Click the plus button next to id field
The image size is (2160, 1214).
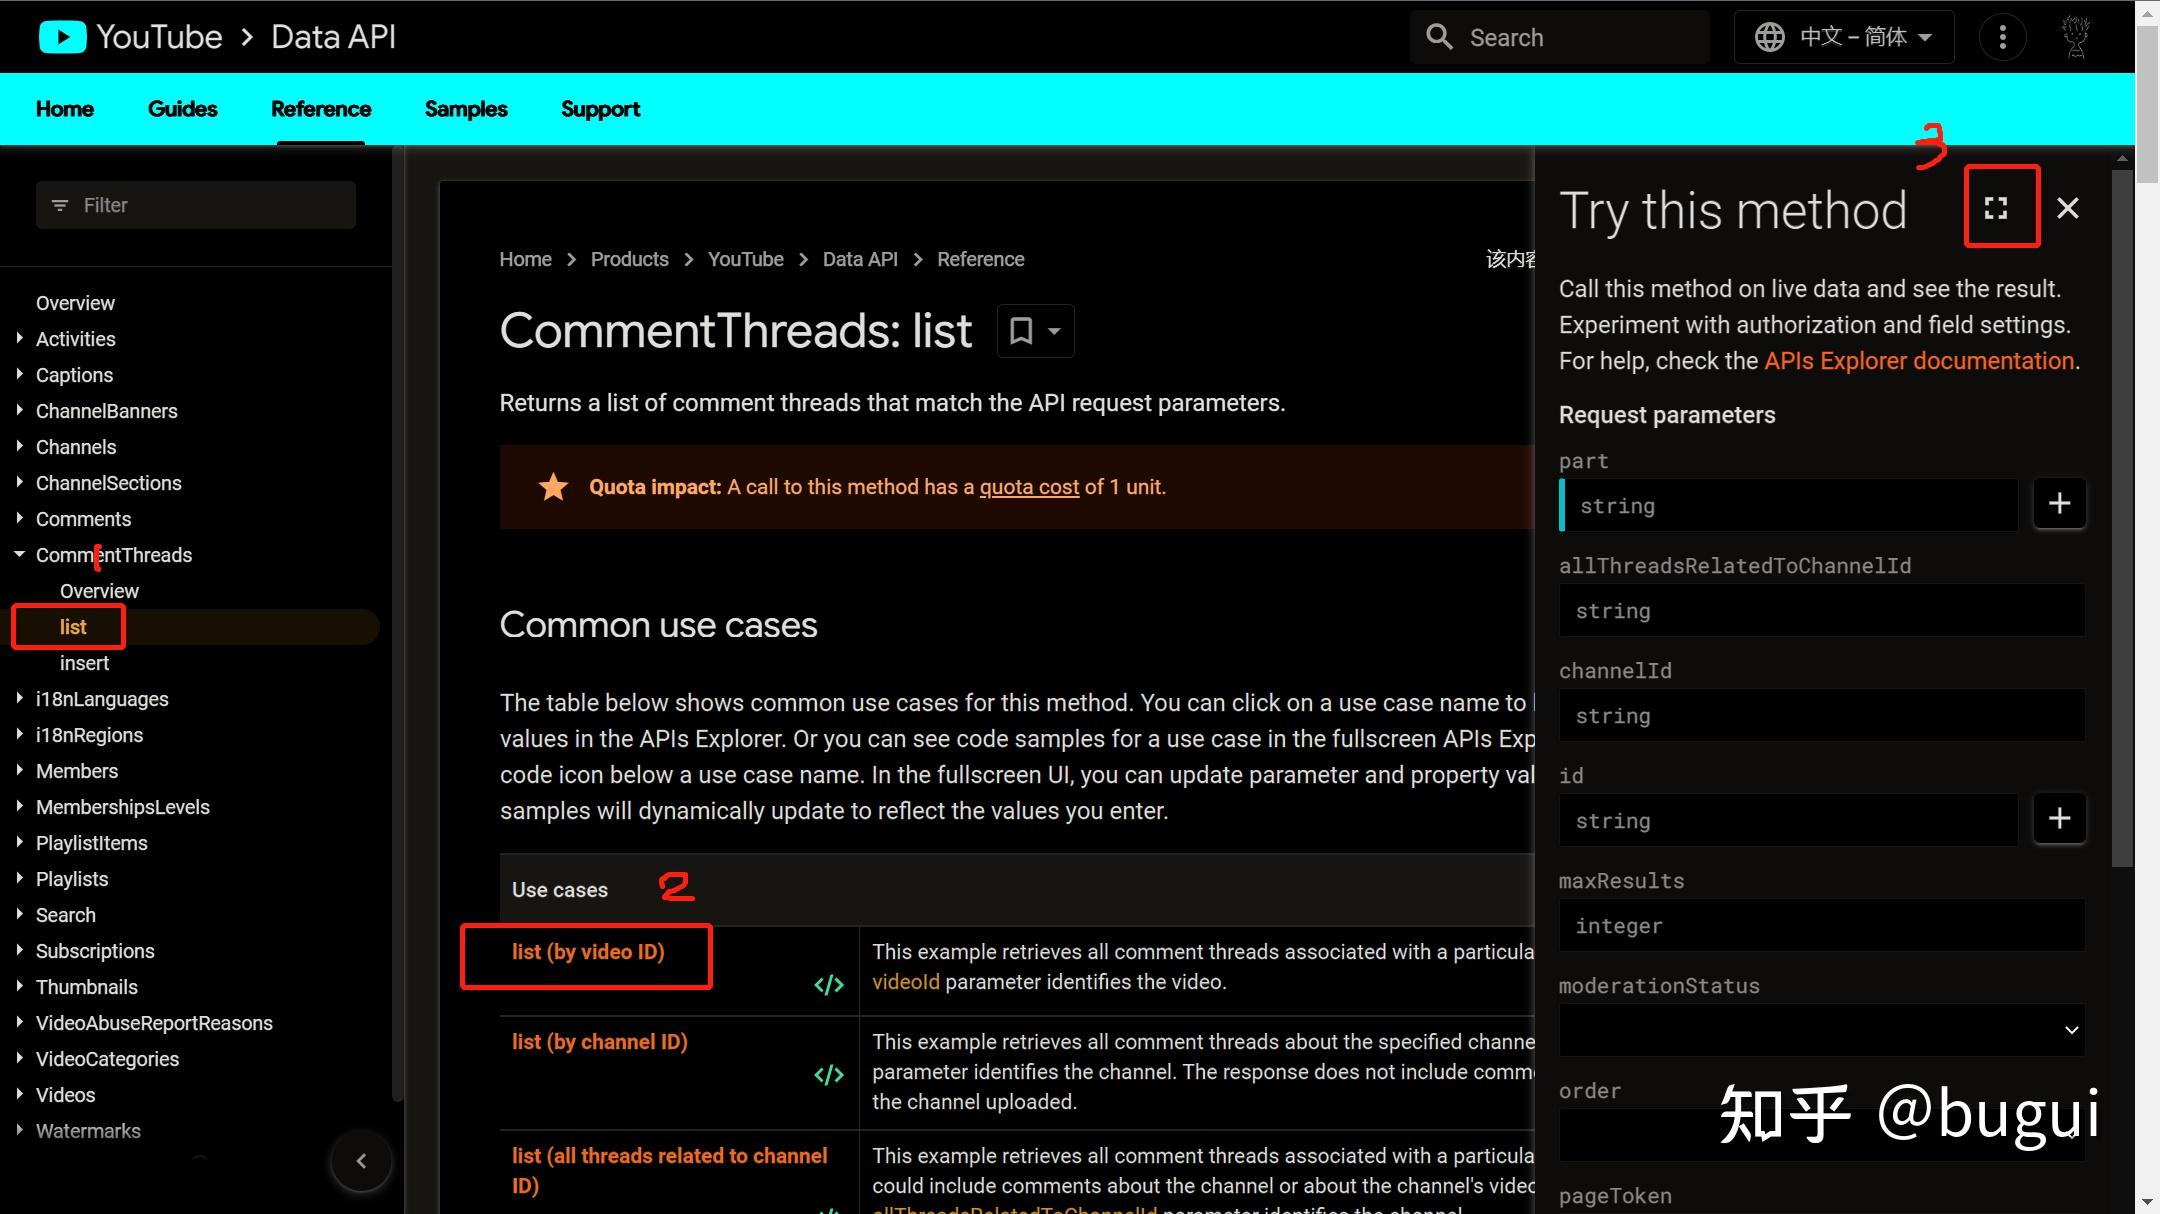[2059, 818]
